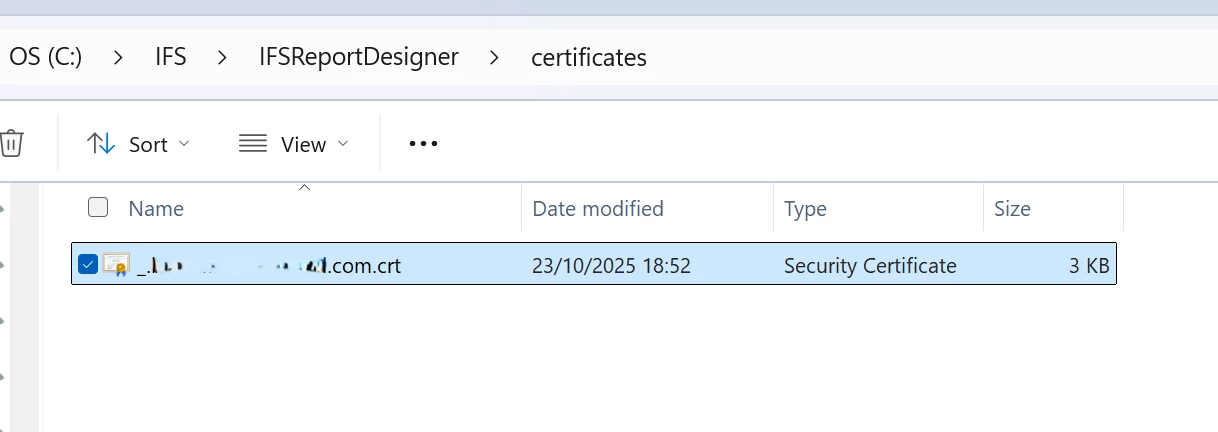Tick the select-all checkbox beside Name
The height and width of the screenshot is (432, 1218).
click(98, 208)
